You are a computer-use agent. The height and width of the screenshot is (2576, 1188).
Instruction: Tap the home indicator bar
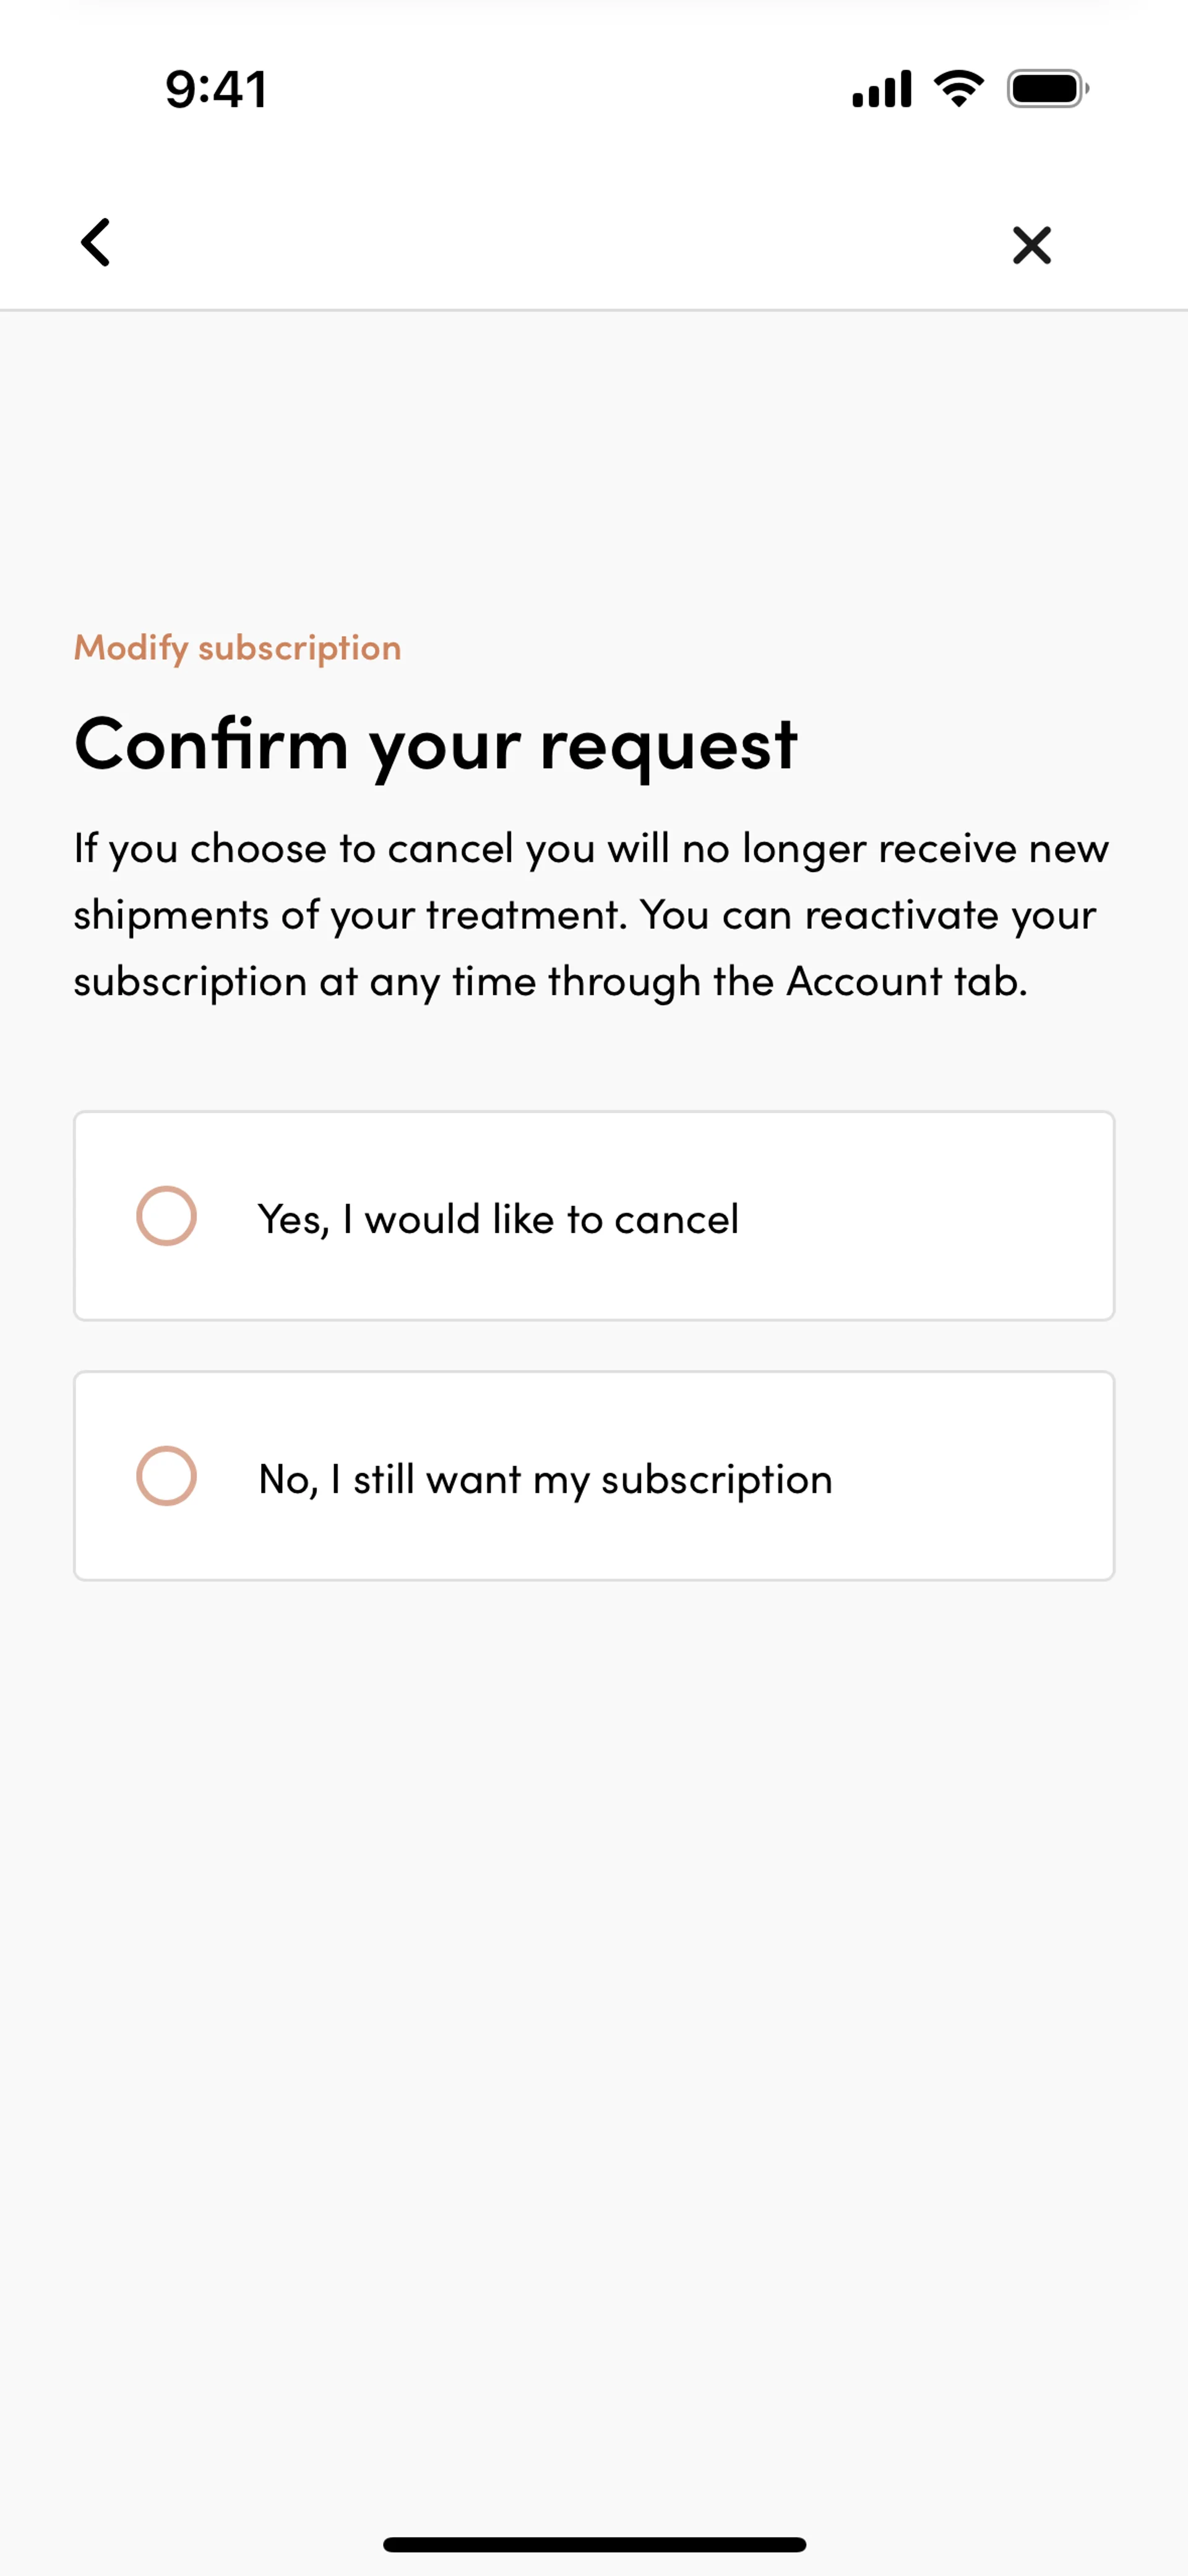pyautogui.click(x=594, y=2544)
